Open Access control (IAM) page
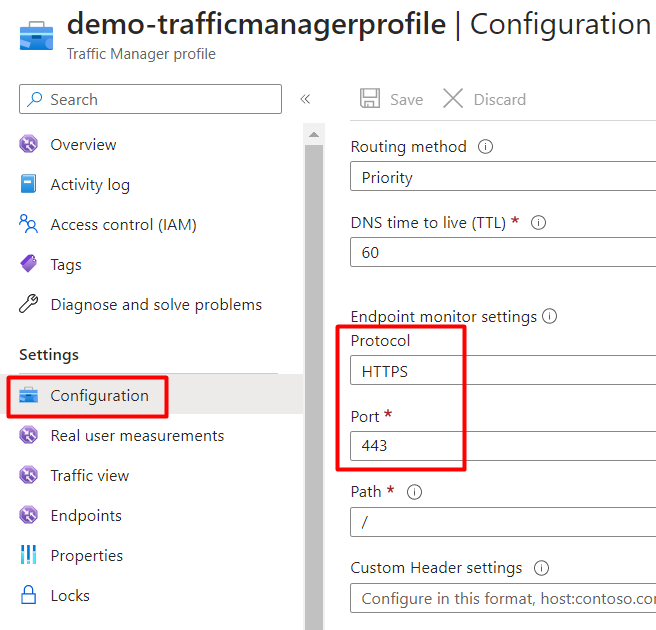The height and width of the screenshot is (630, 656). pyautogui.click(x=123, y=225)
